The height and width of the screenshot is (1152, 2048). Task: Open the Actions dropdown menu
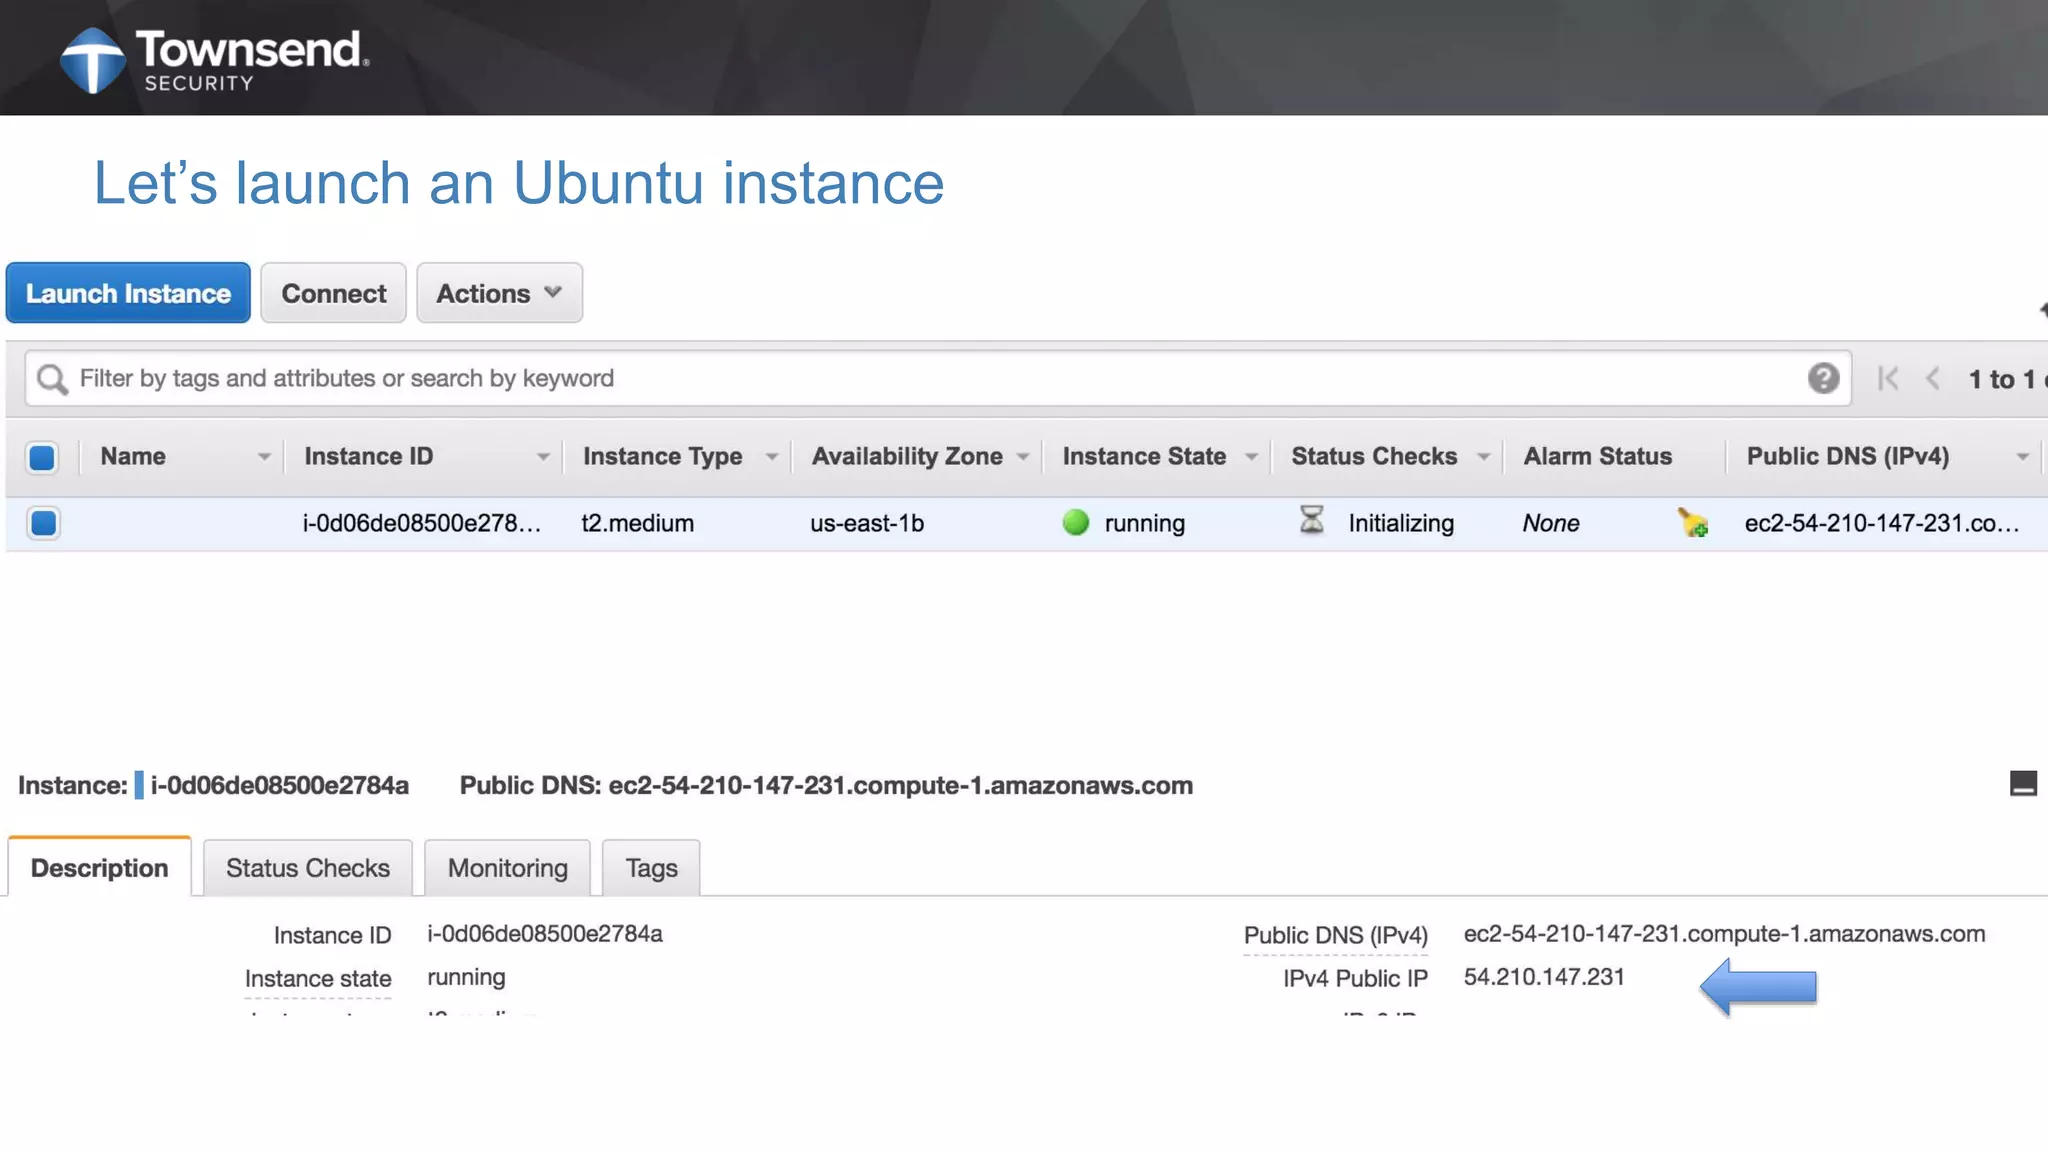coord(499,293)
